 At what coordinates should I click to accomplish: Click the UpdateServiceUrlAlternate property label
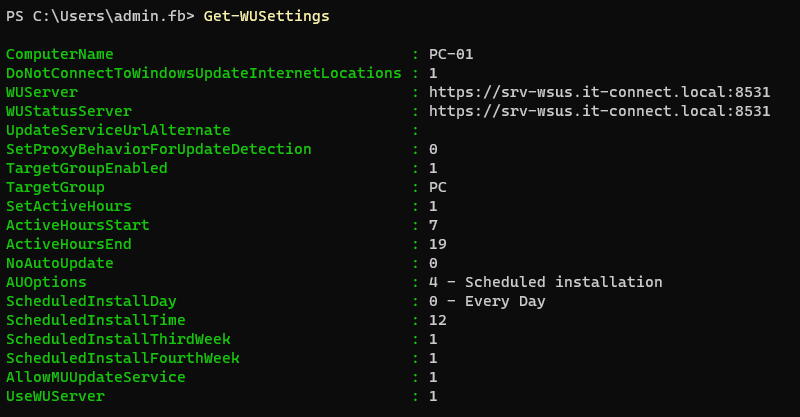point(118,130)
